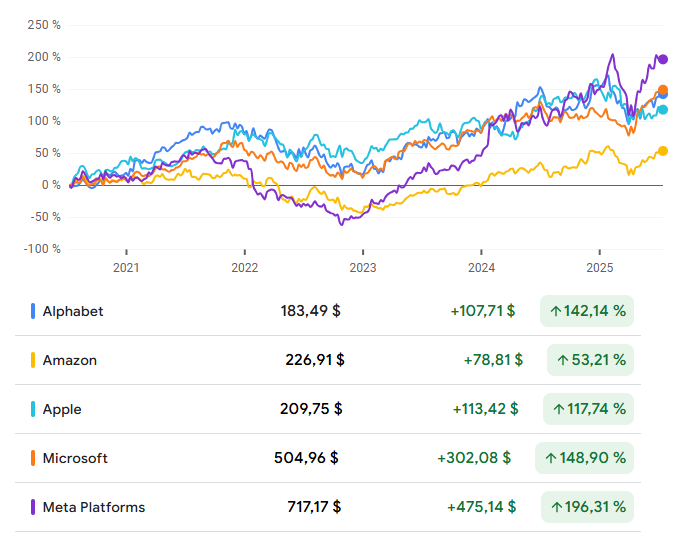
Task: Select the Alphabet stock name
Action: point(73,311)
